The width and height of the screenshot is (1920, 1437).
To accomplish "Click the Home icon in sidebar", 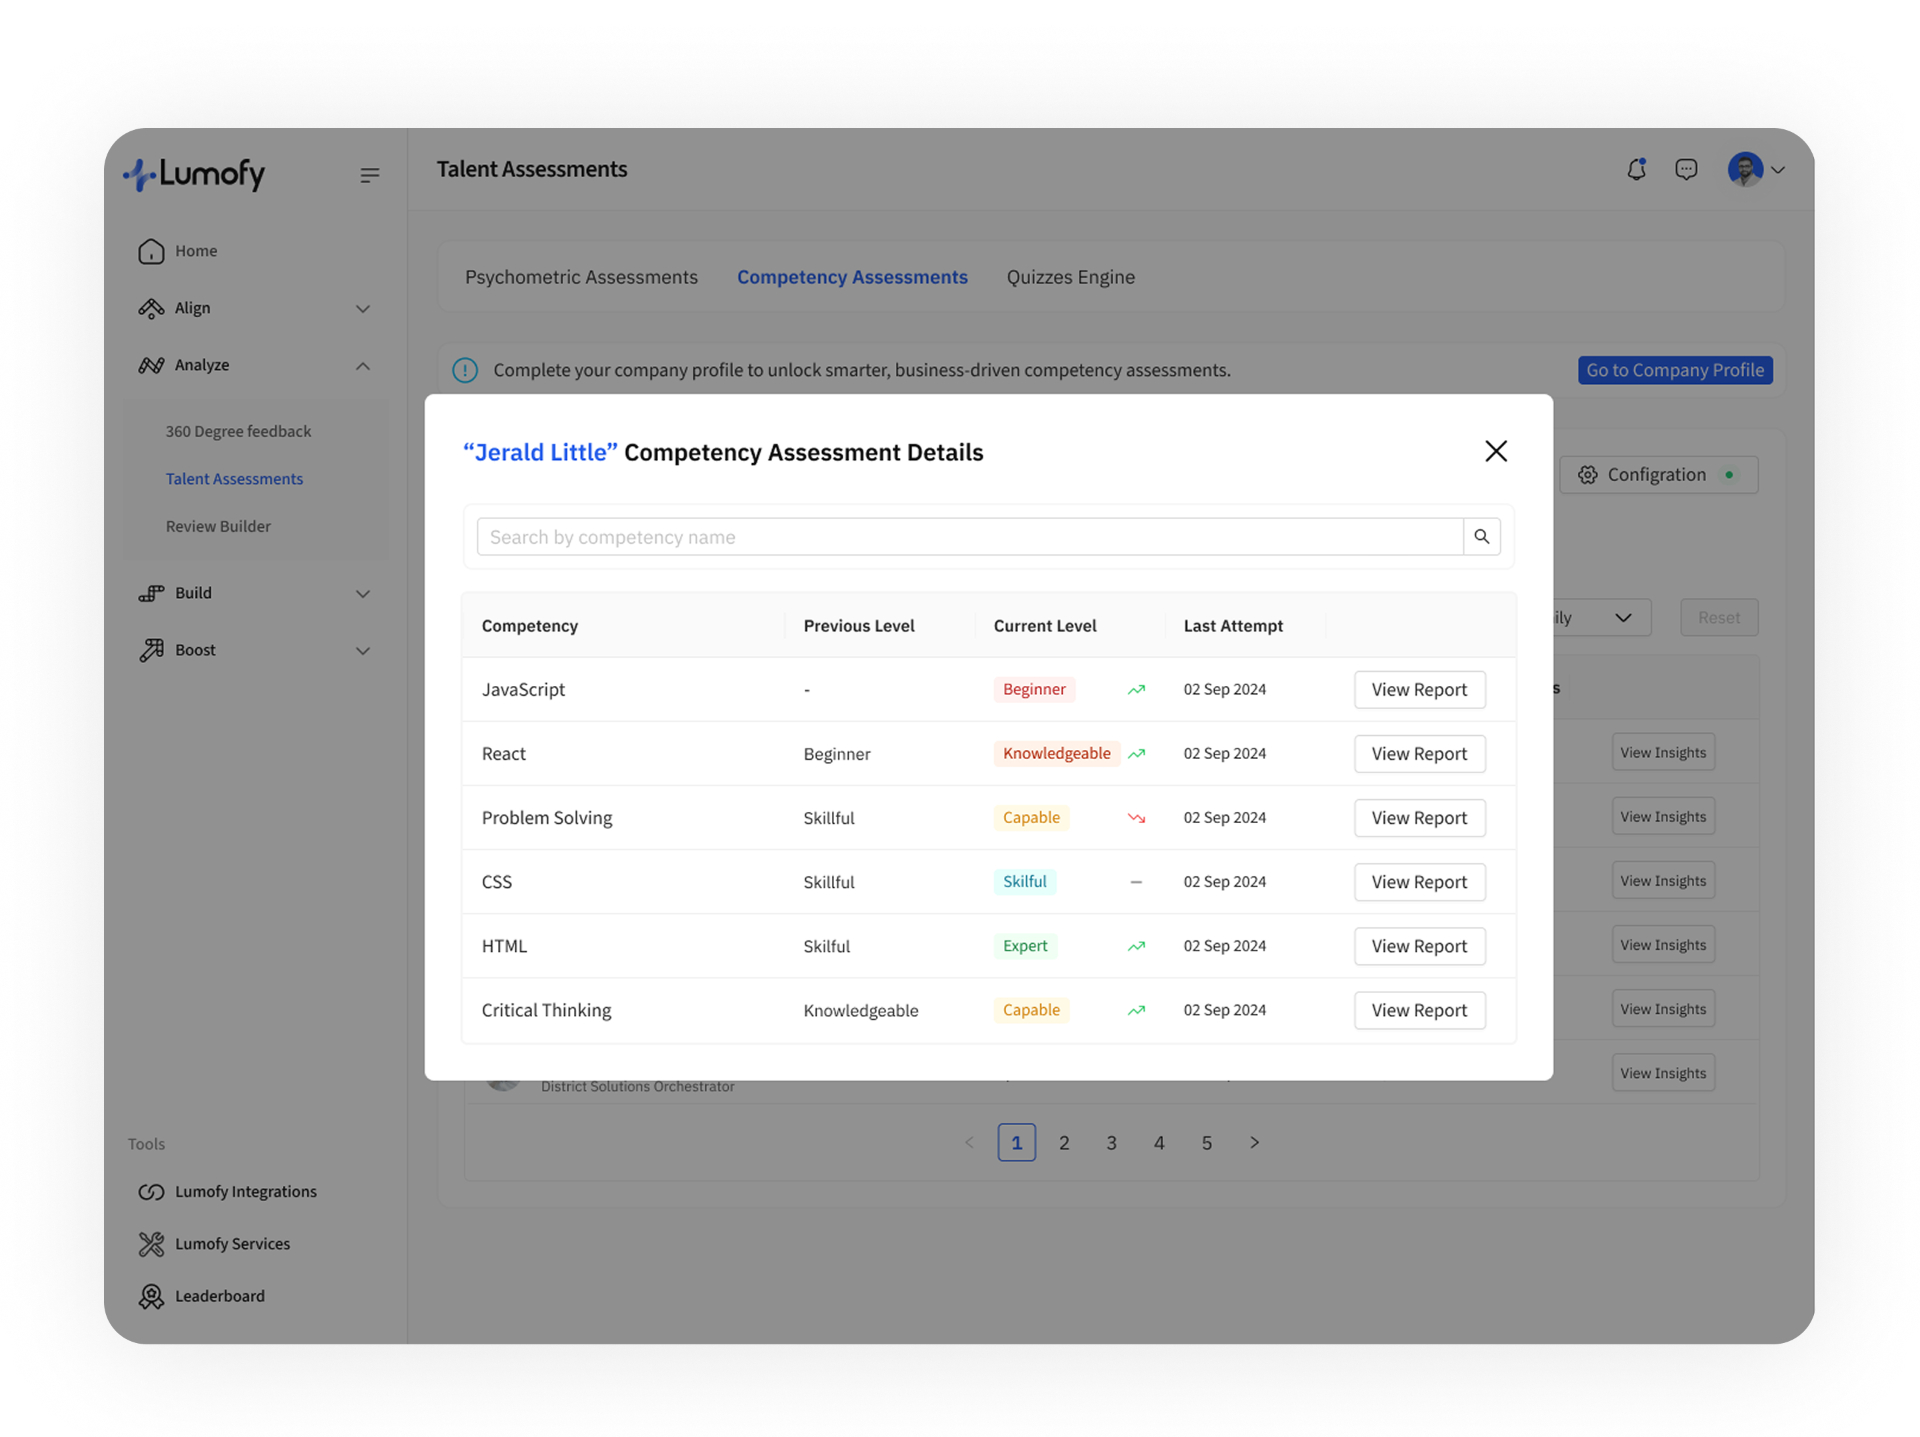I will pos(151,251).
